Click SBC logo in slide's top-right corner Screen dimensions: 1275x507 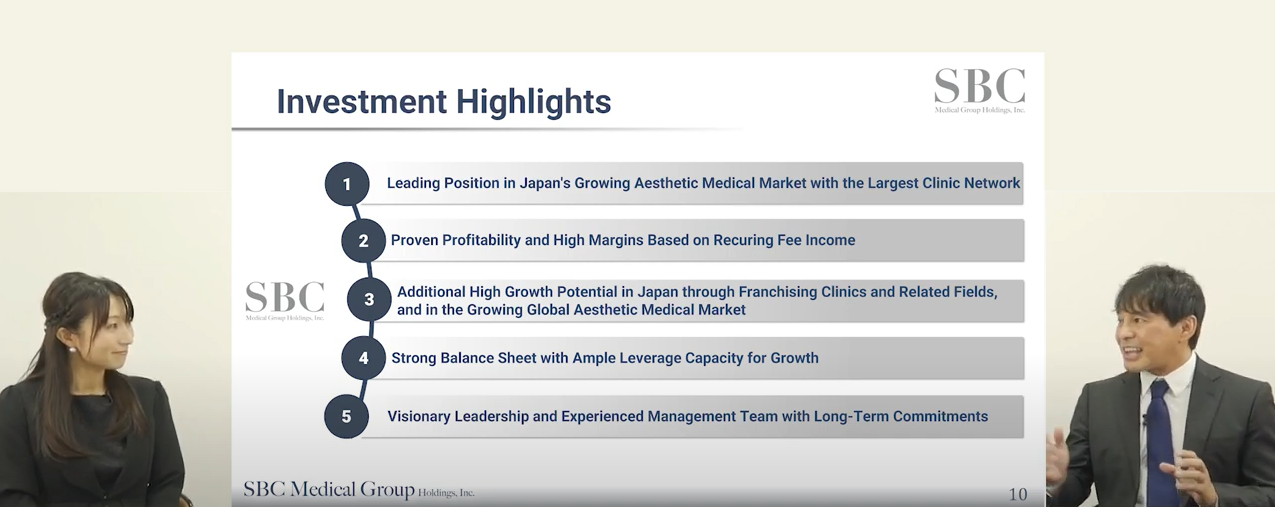click(979, 90)
